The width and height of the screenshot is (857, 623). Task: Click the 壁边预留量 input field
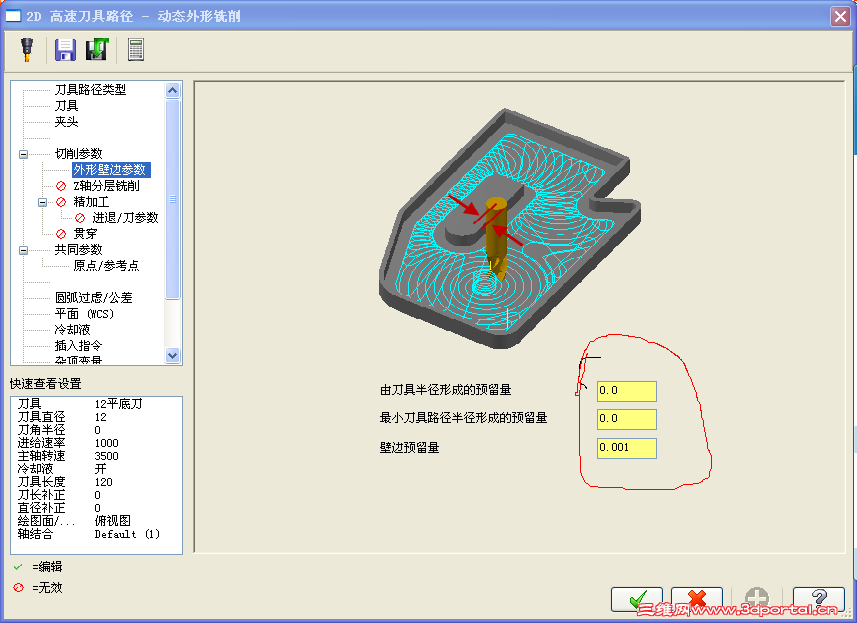pyautogui.click(x=625, y=448)
